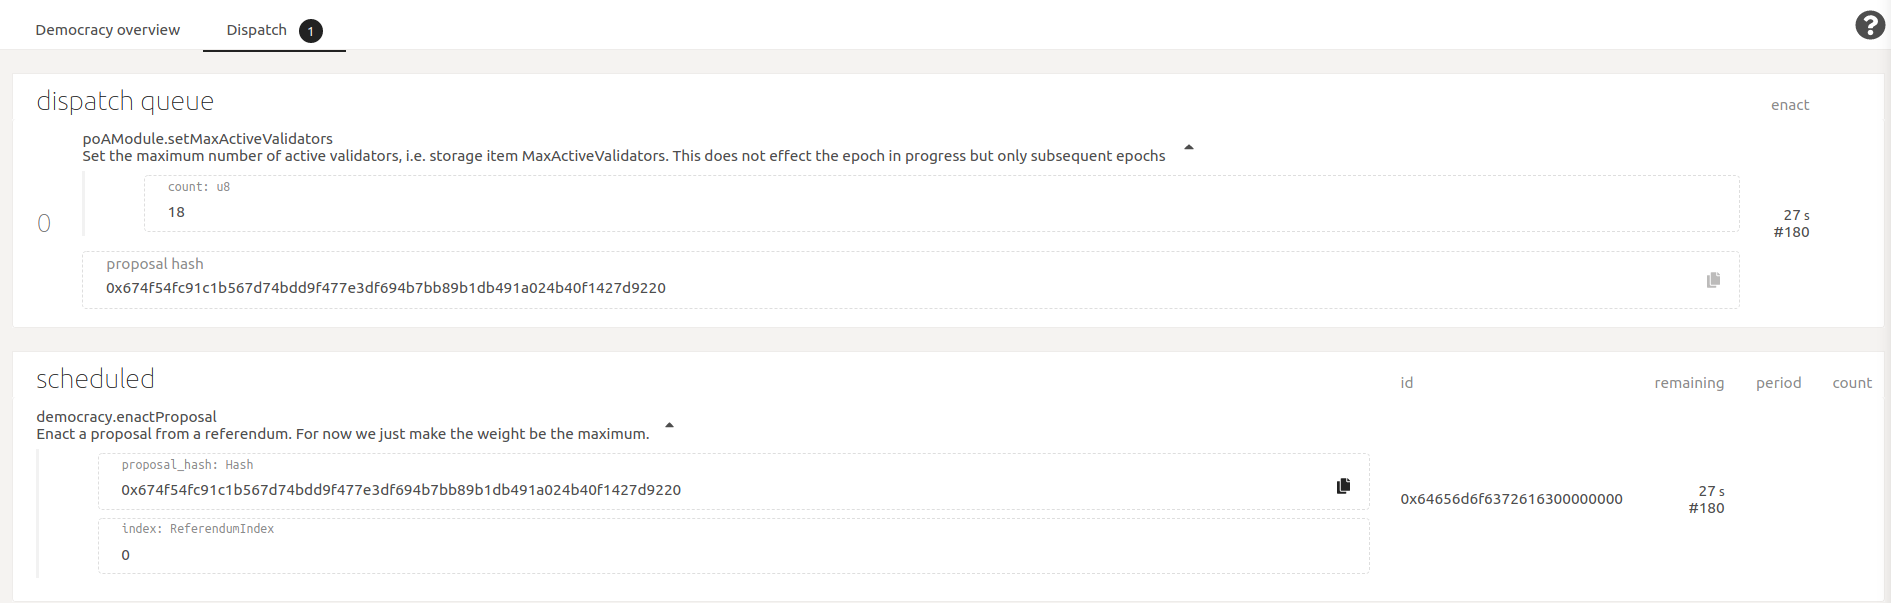Copy the dispatch queue proposal hash
This screenshot has width=1891, height=603.
[1713, 280]
